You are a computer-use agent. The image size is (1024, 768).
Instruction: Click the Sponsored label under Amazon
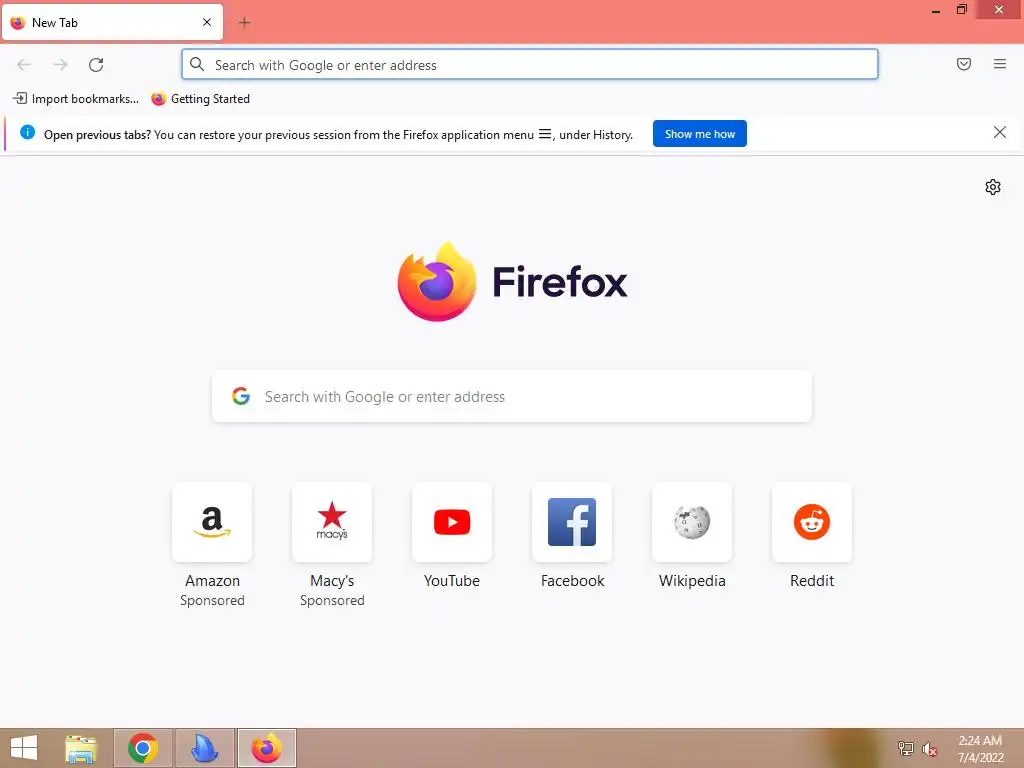(212, 600)
